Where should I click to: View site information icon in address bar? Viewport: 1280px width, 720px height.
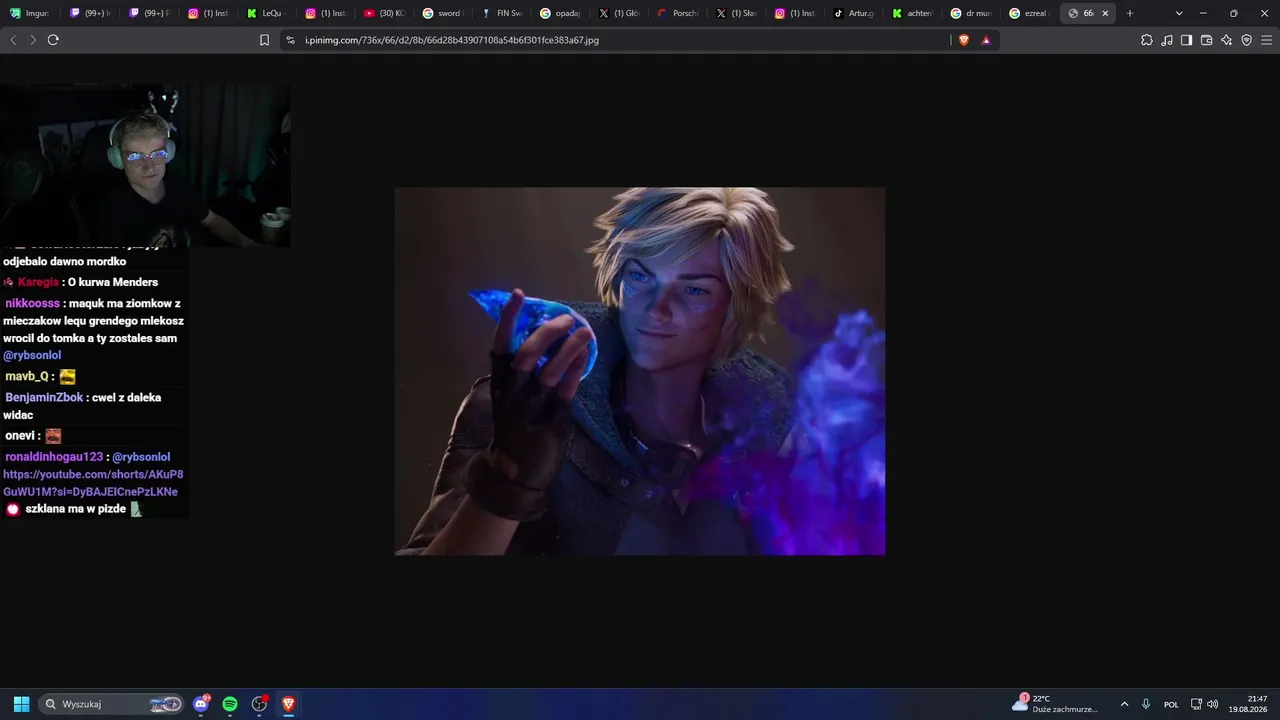290,40
